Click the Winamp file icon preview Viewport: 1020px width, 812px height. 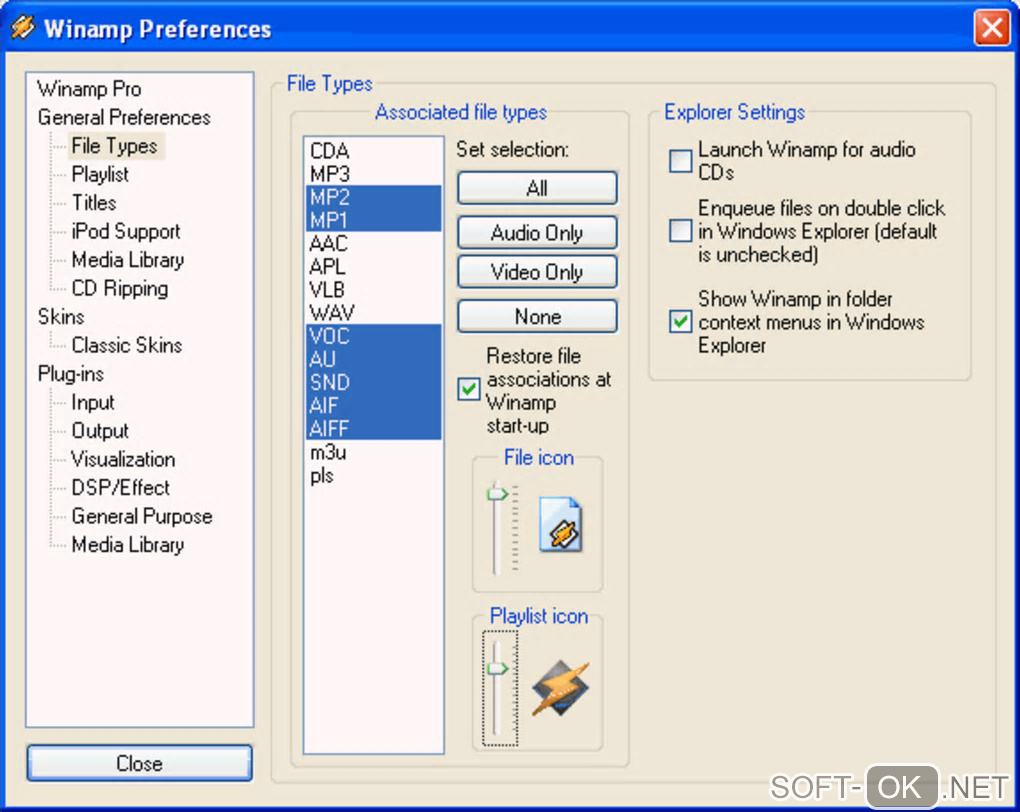point(561,524)
